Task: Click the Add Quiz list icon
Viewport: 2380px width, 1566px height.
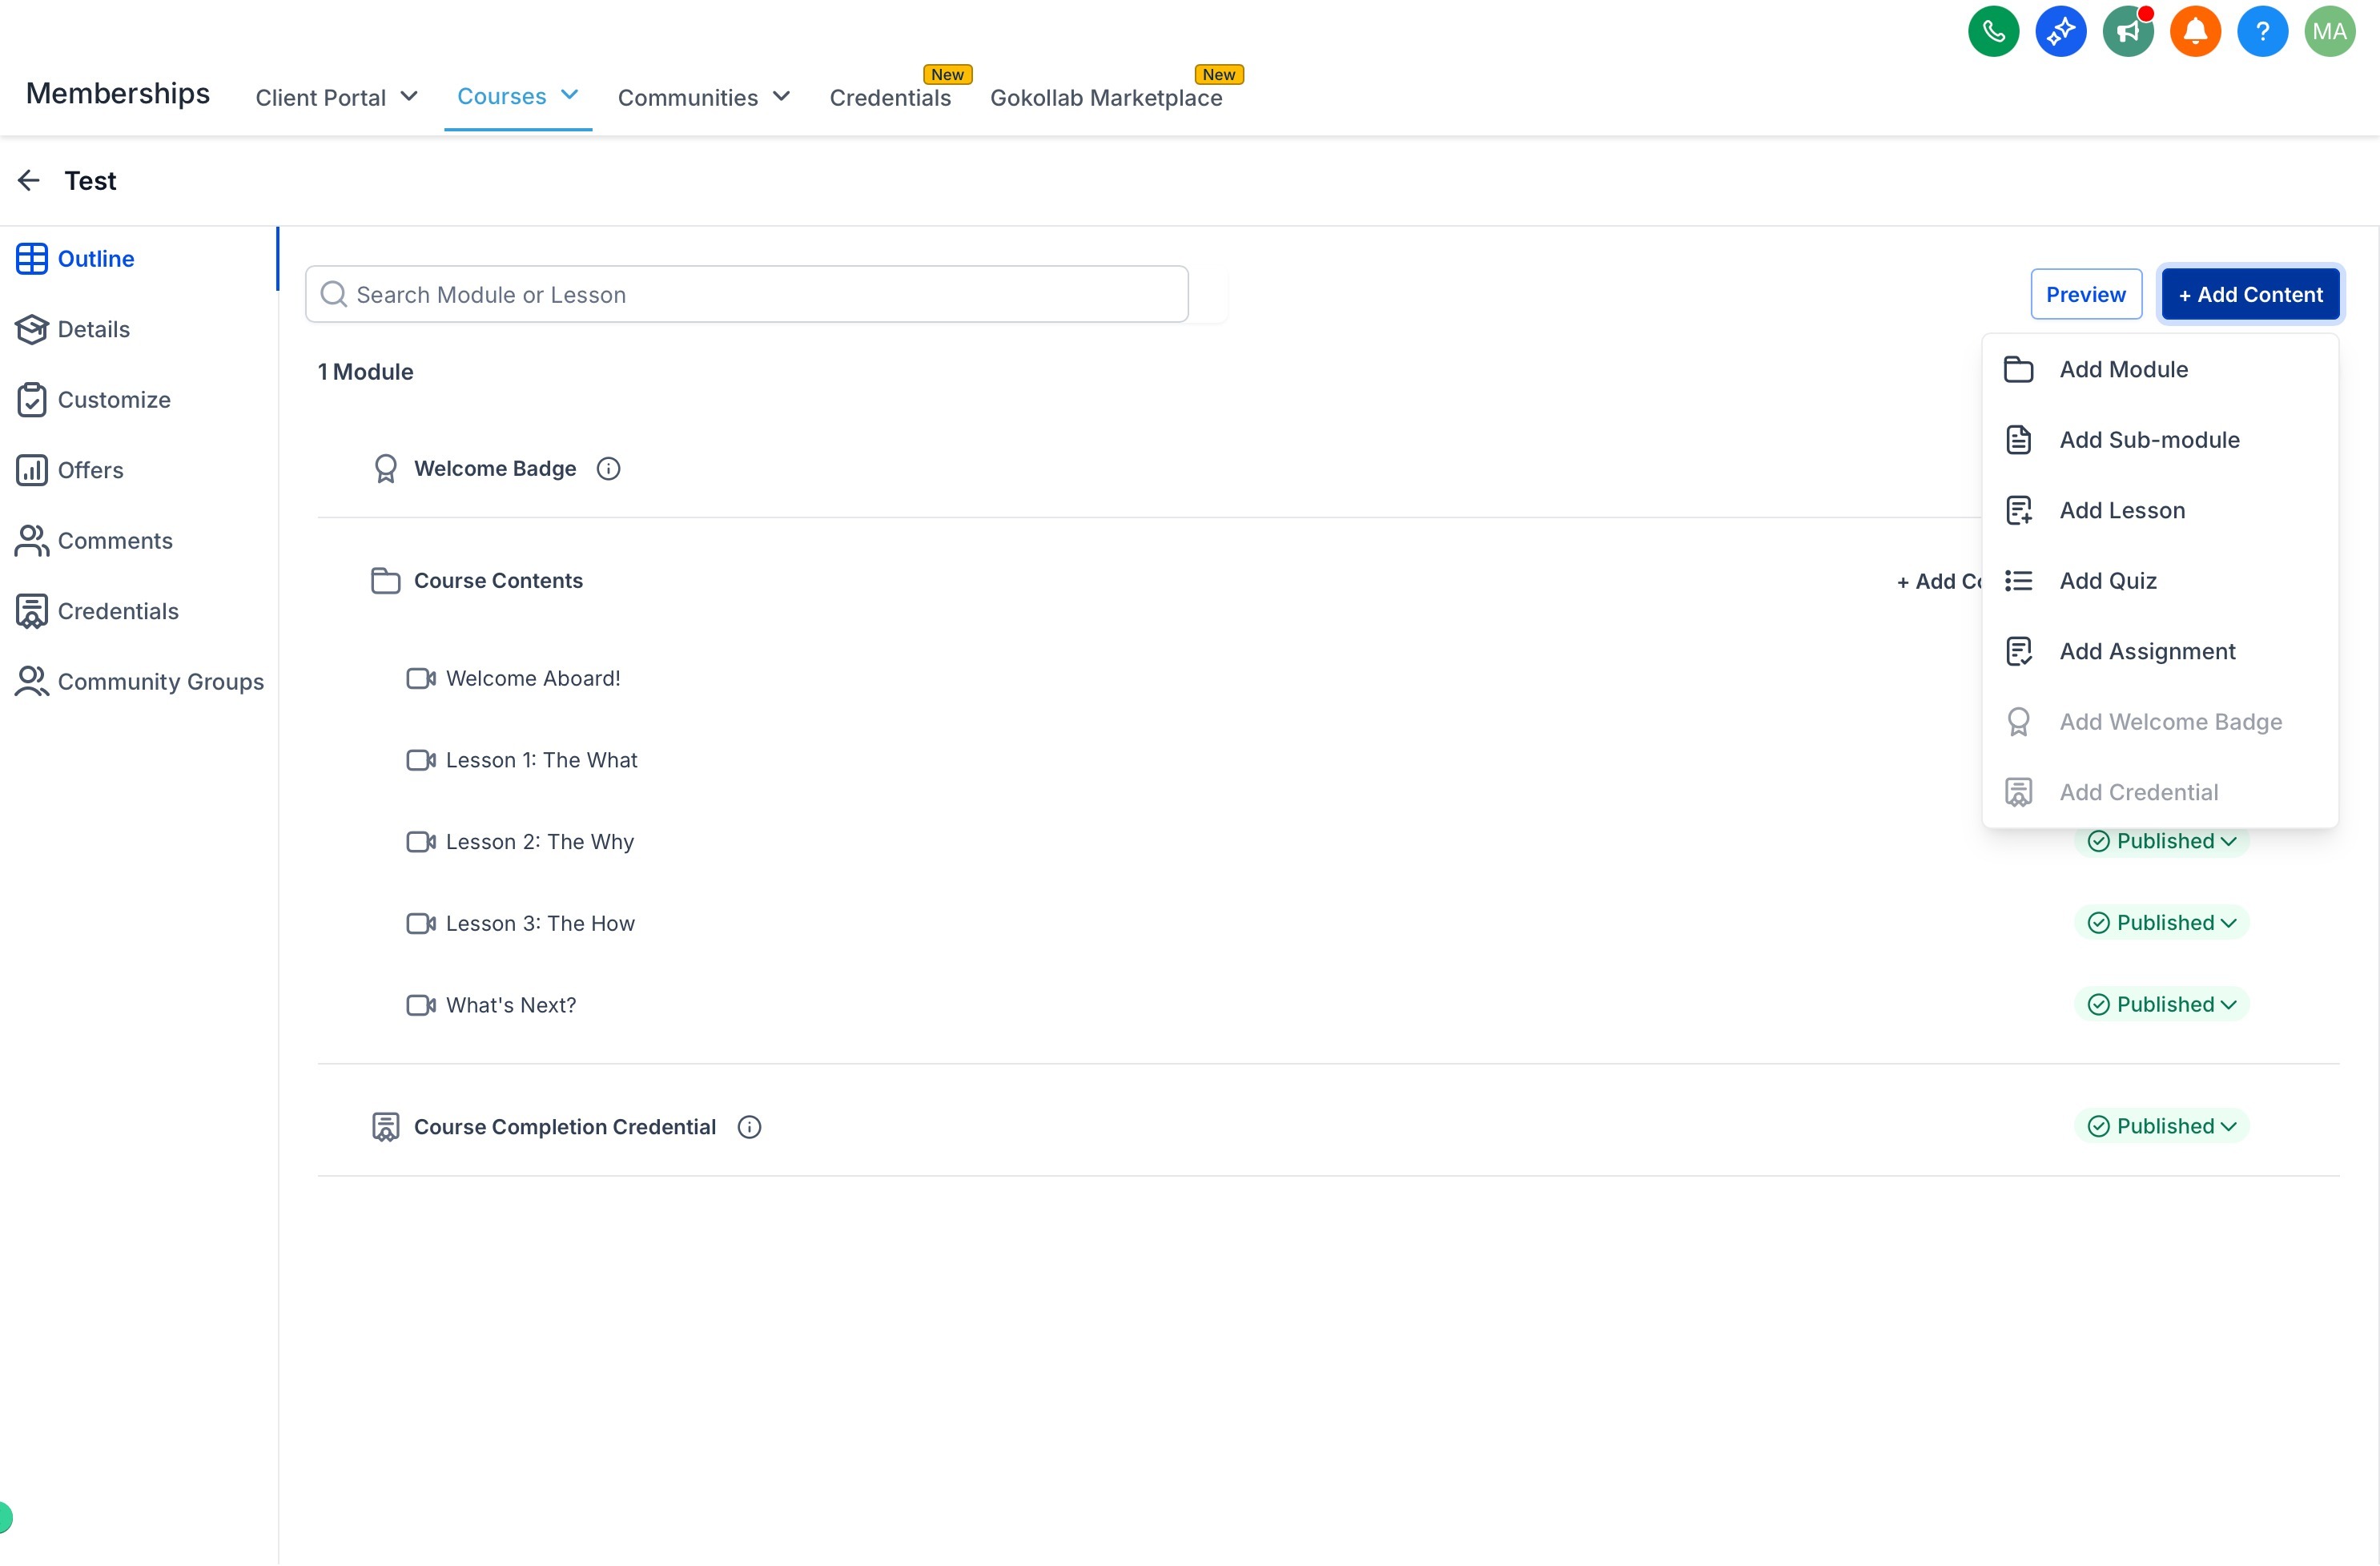Action: pos(2018,581)
